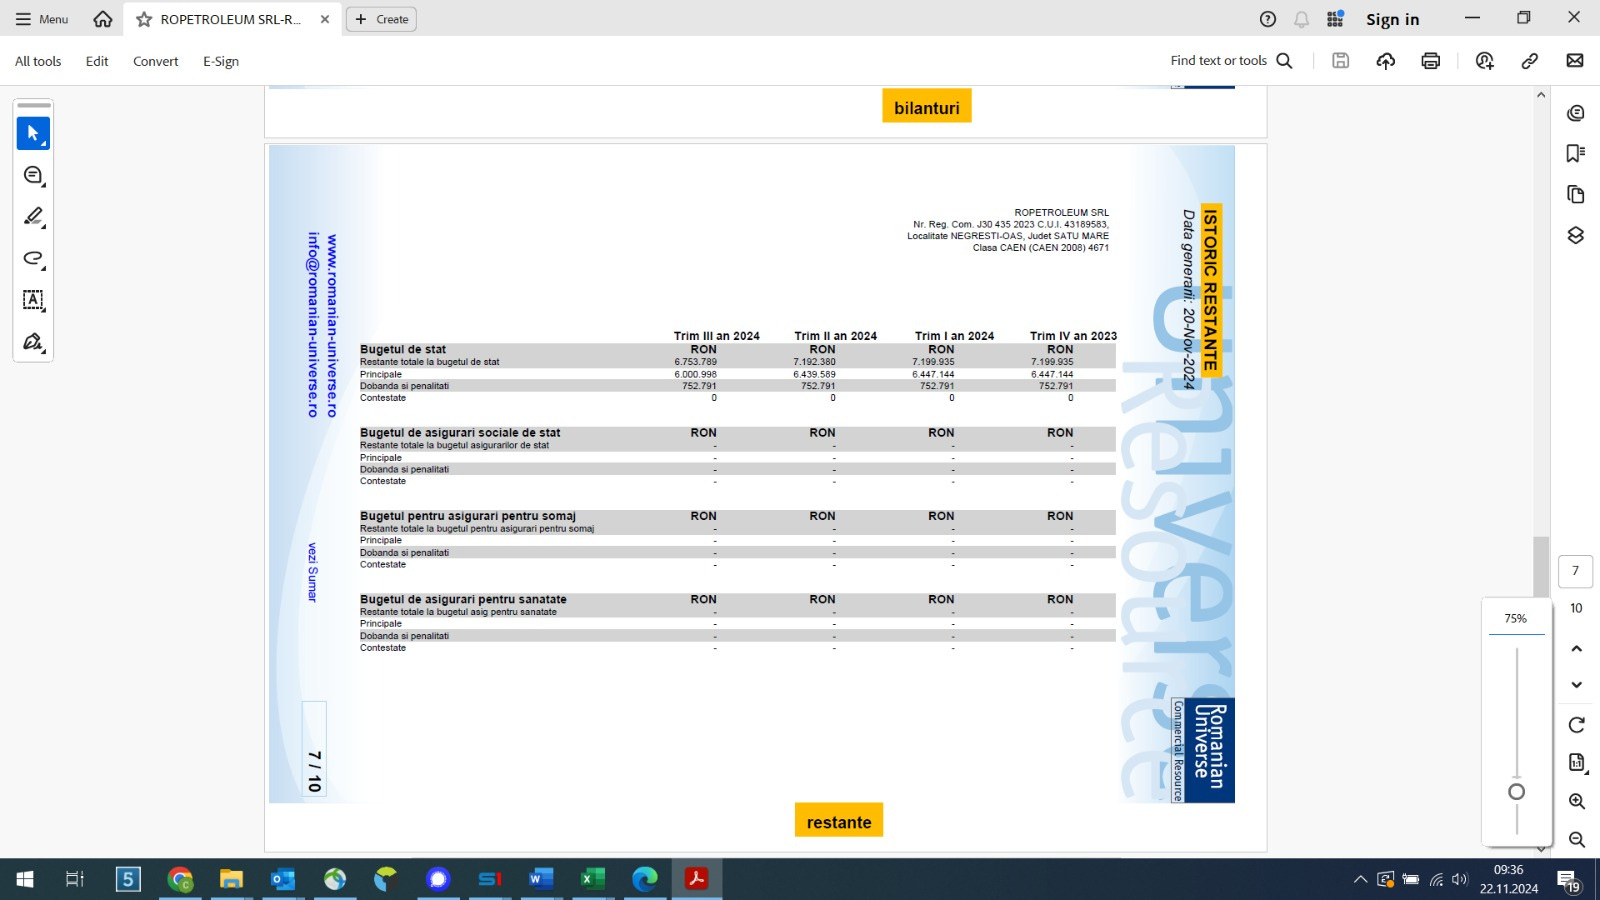Show hidden system tray icons

pyautogui.click(x=1360, y=880)
